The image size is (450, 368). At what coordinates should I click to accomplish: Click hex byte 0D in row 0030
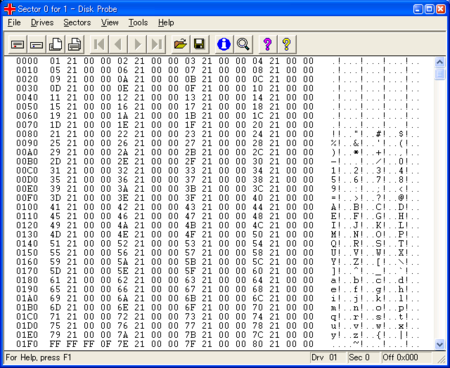(55, 88)
